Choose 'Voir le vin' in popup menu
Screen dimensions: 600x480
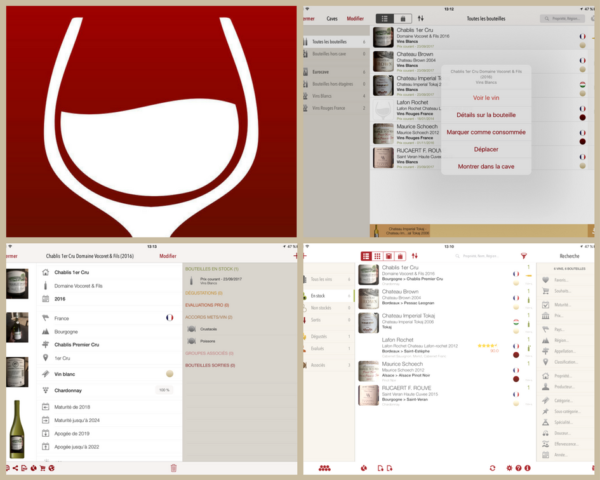point(486,98)
